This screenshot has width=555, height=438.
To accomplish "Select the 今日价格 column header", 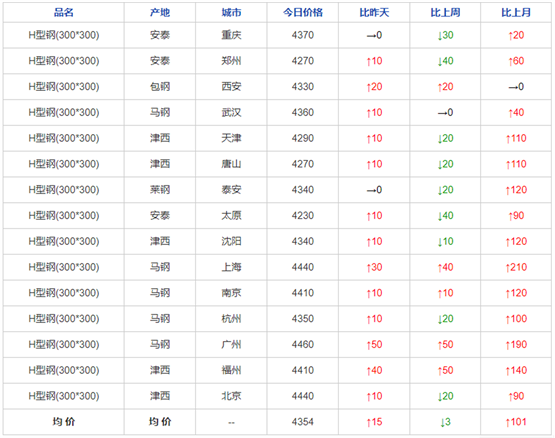I will [x=303, y=13].
